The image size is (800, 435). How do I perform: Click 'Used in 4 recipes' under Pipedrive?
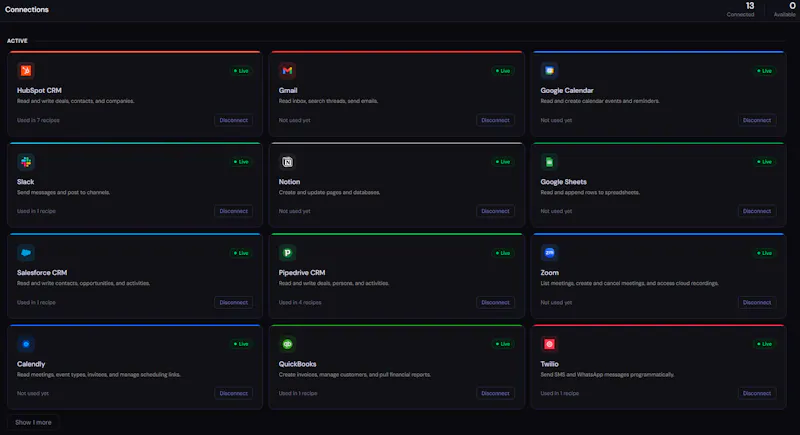click(x=300, y=302)
